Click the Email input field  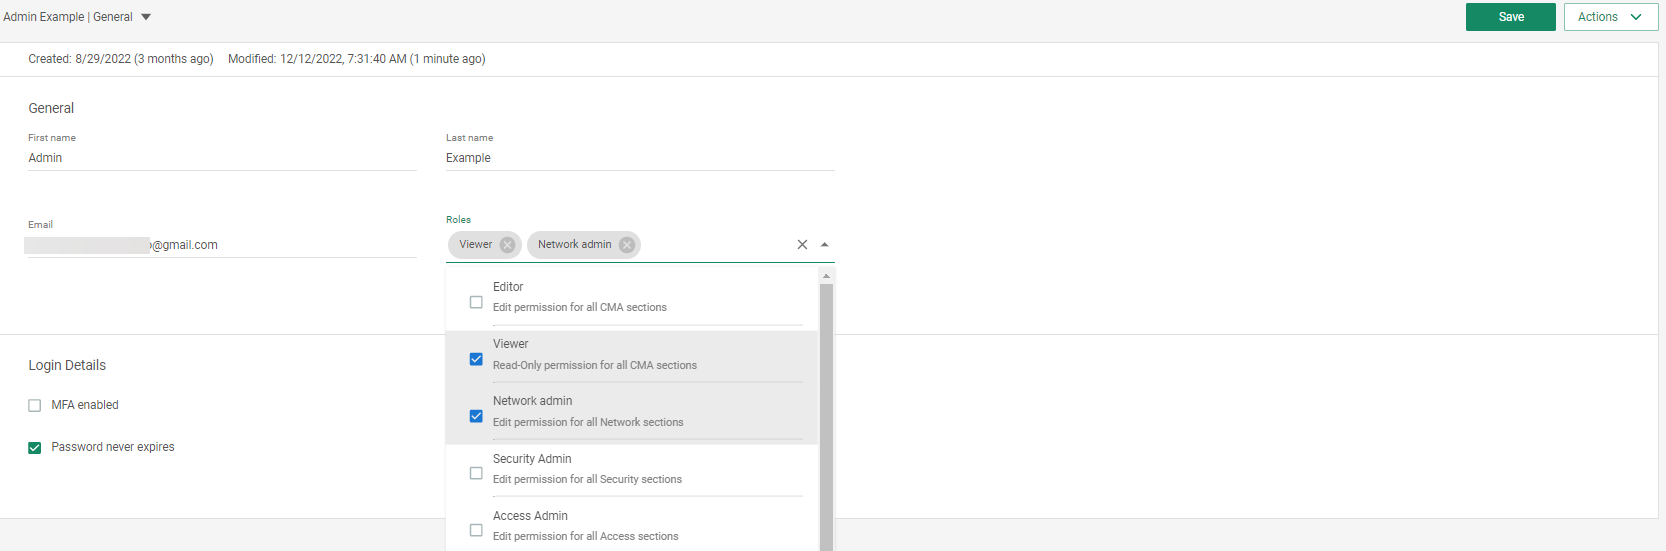click(x=221, y=245)
